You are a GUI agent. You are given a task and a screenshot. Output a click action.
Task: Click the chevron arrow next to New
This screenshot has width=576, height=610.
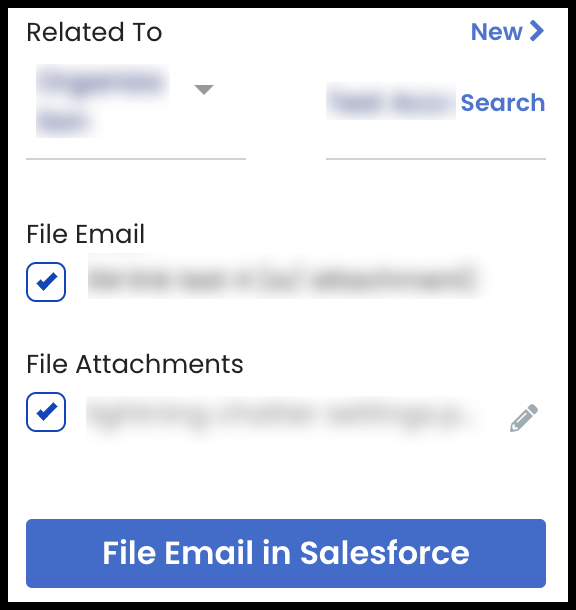[x=537, y=31]
